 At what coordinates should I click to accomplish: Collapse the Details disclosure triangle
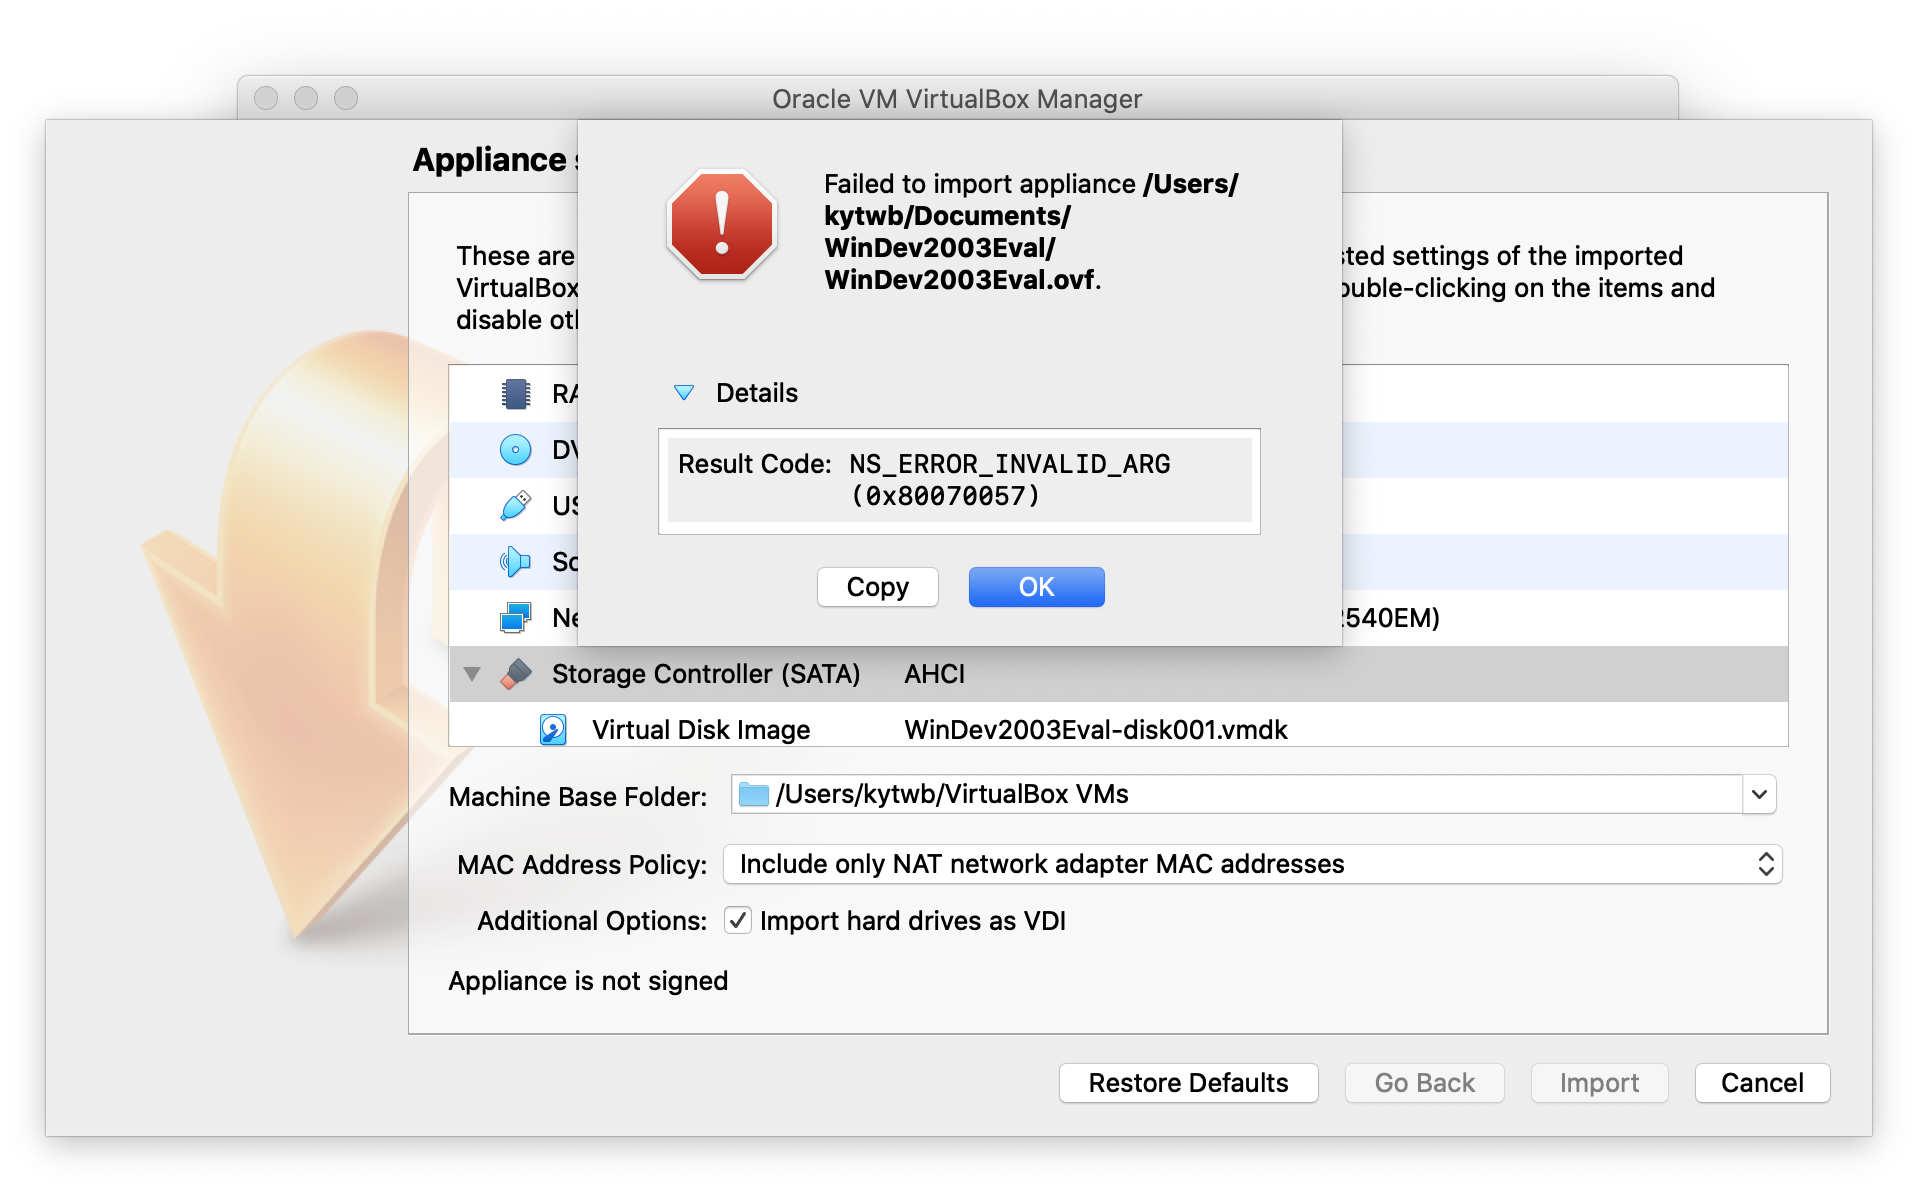click(684, 393)
